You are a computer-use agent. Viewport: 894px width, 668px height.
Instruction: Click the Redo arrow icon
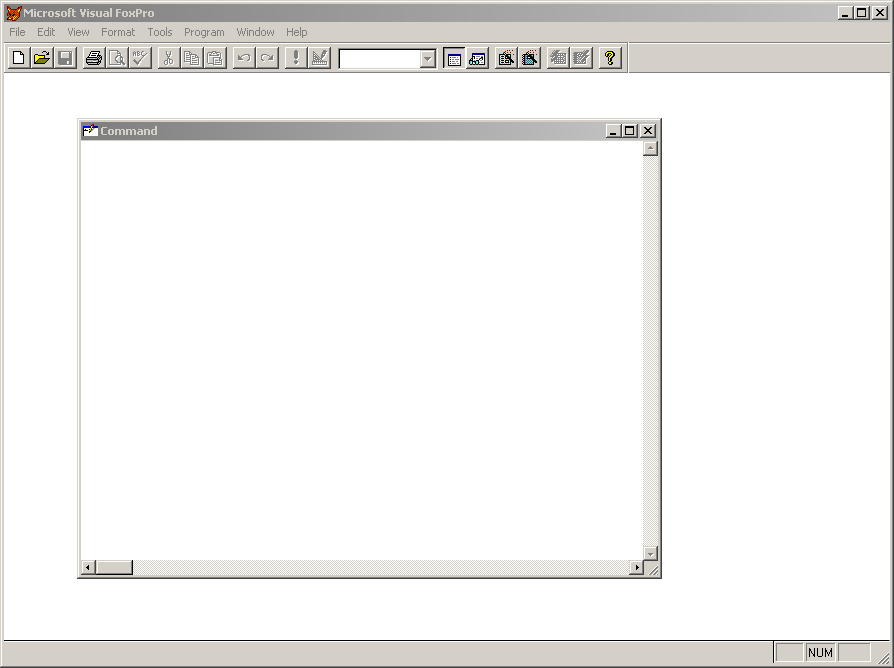click(x=267, y=58)
